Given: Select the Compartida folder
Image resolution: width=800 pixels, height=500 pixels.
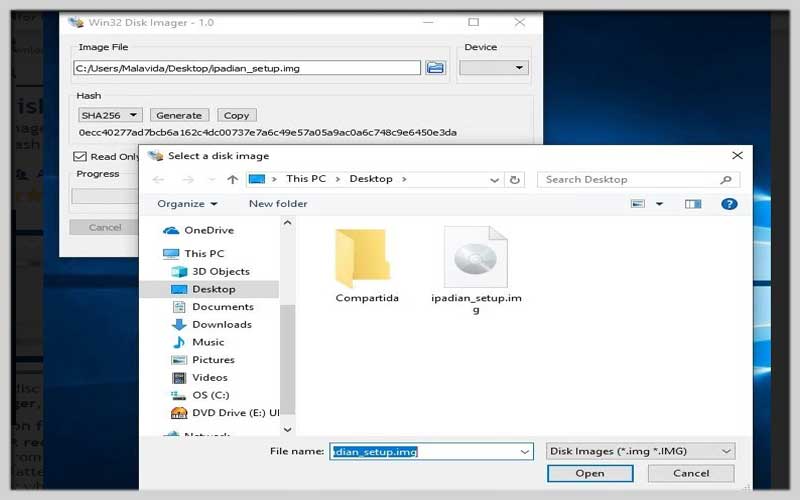Looking at the screenshot, I should (366, 266).
